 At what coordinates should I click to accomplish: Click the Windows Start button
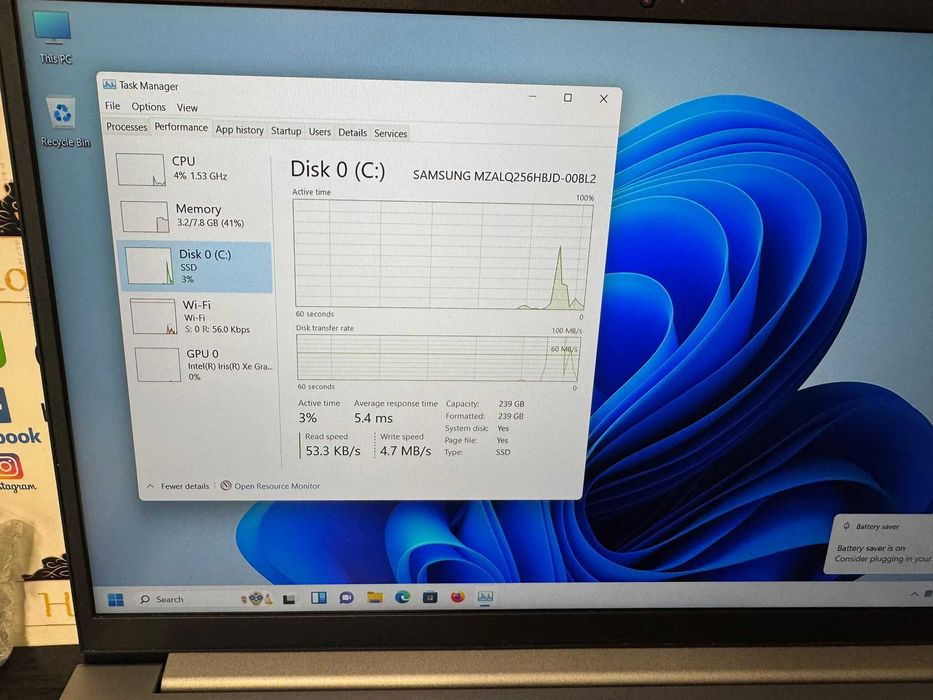(116, 599)
